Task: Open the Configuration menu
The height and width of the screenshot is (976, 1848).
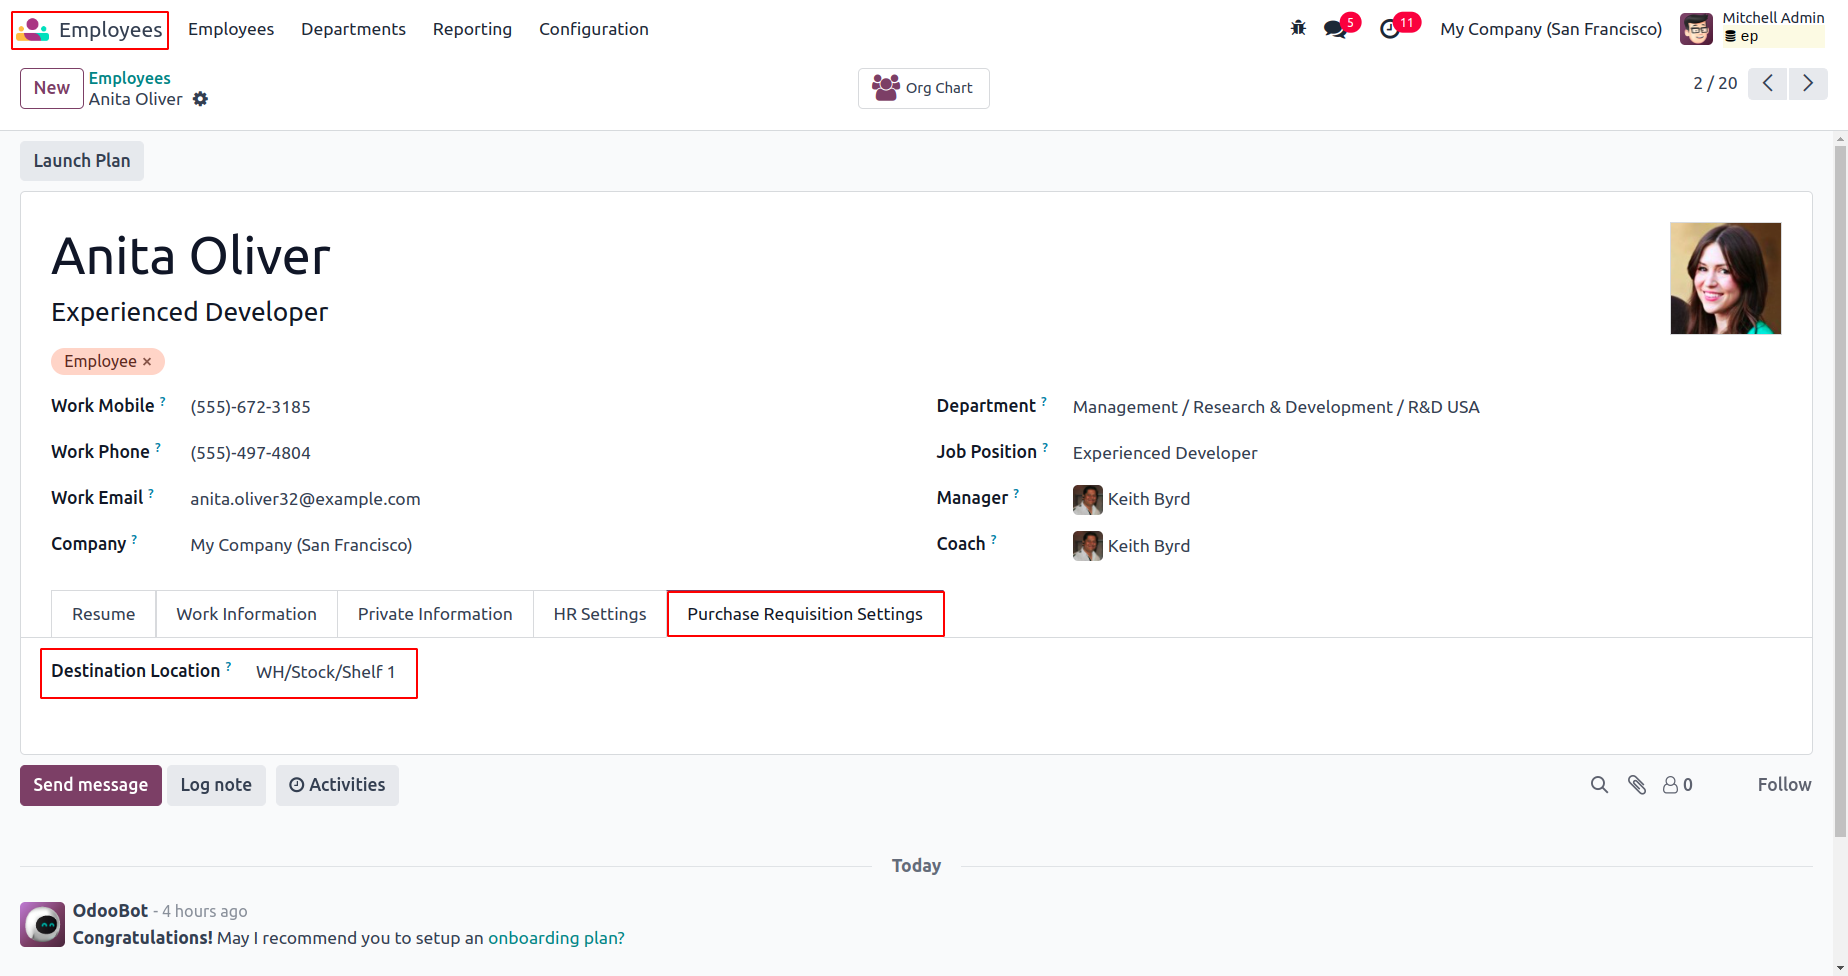Action: (x=593, y=29)
